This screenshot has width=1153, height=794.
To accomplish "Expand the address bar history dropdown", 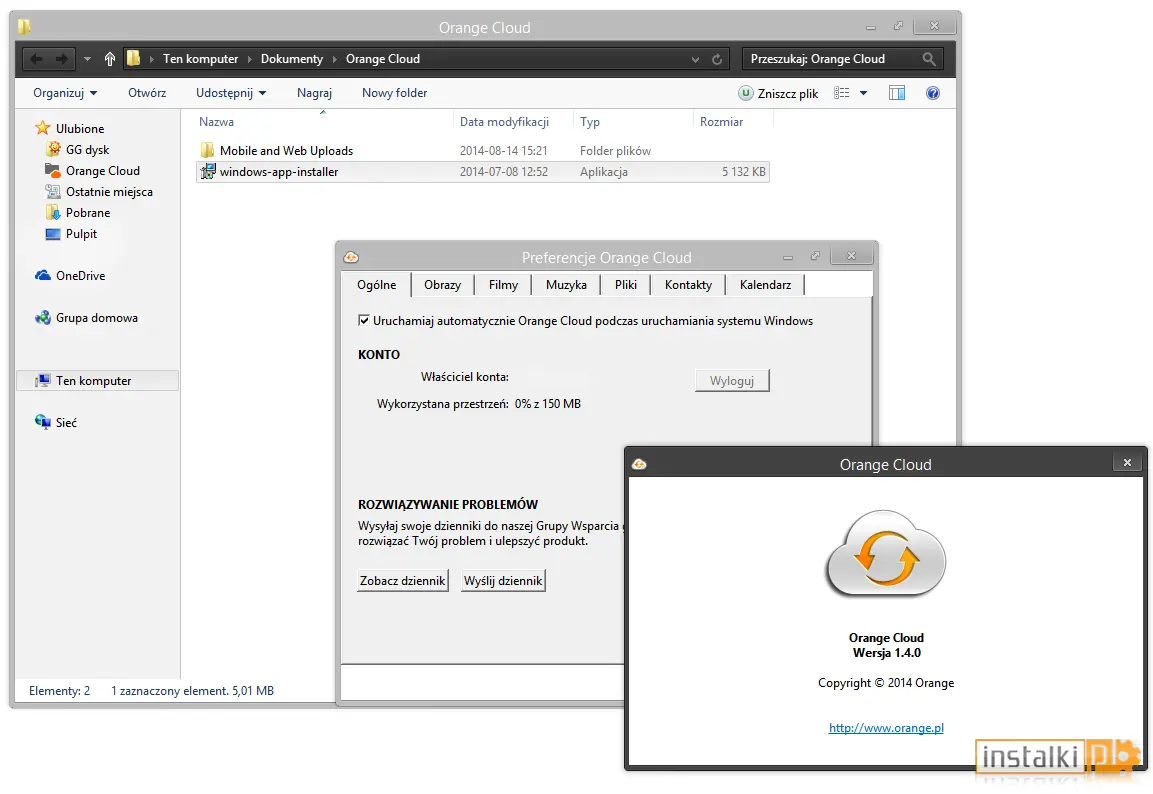I will pyautogui.click(x=695, y=60).
